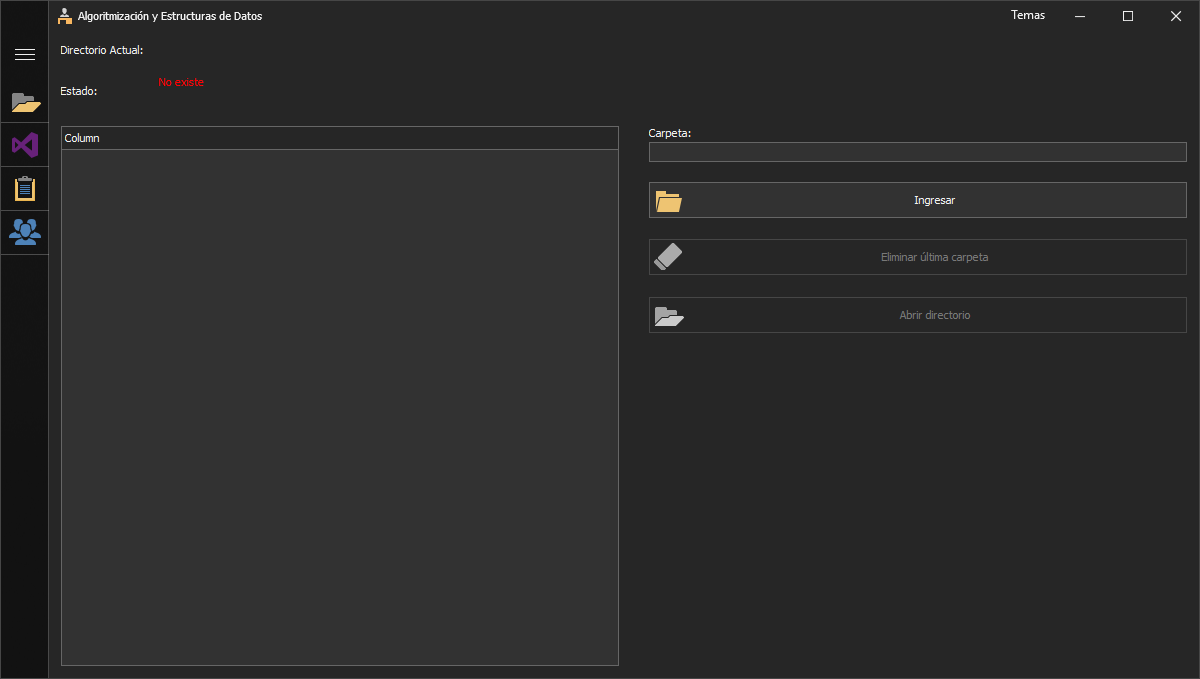Screen dimensions: 1200x679
Task: Click the folder icon inside the Ingresar button
Action: tap(669, 200)
